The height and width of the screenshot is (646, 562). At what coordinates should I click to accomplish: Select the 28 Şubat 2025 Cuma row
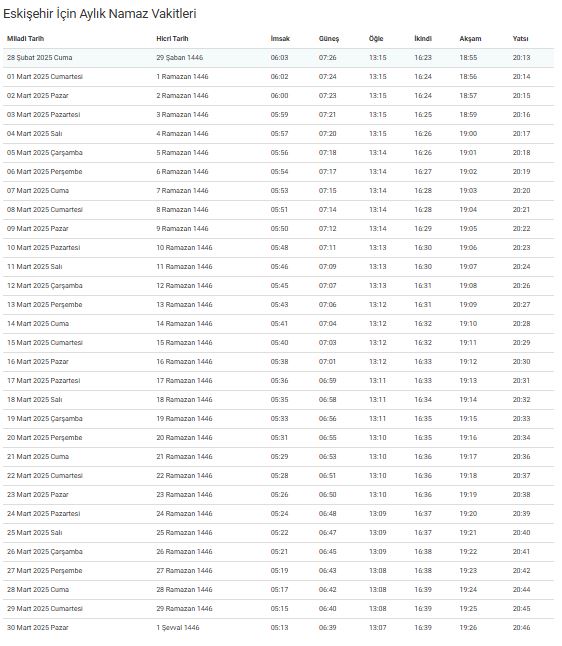coord(279,58)
